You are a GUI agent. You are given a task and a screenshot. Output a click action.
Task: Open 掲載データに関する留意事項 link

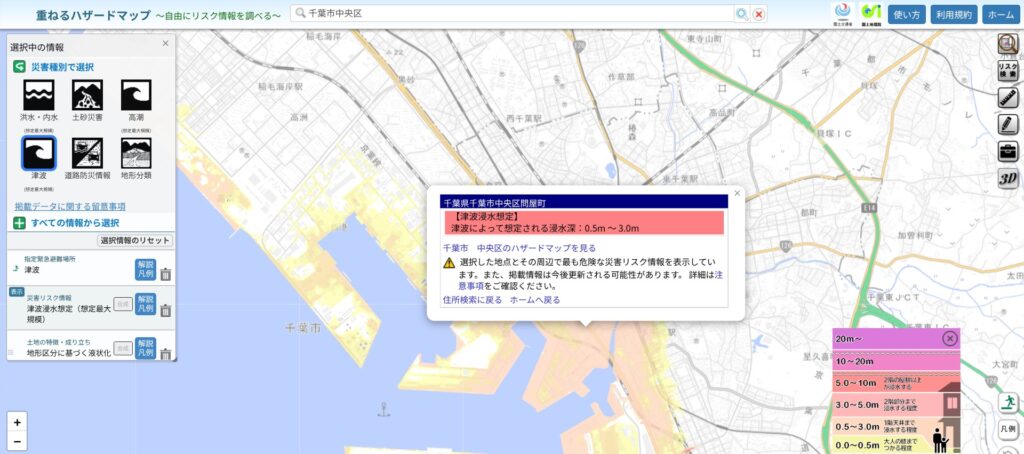tap(71, 206)
